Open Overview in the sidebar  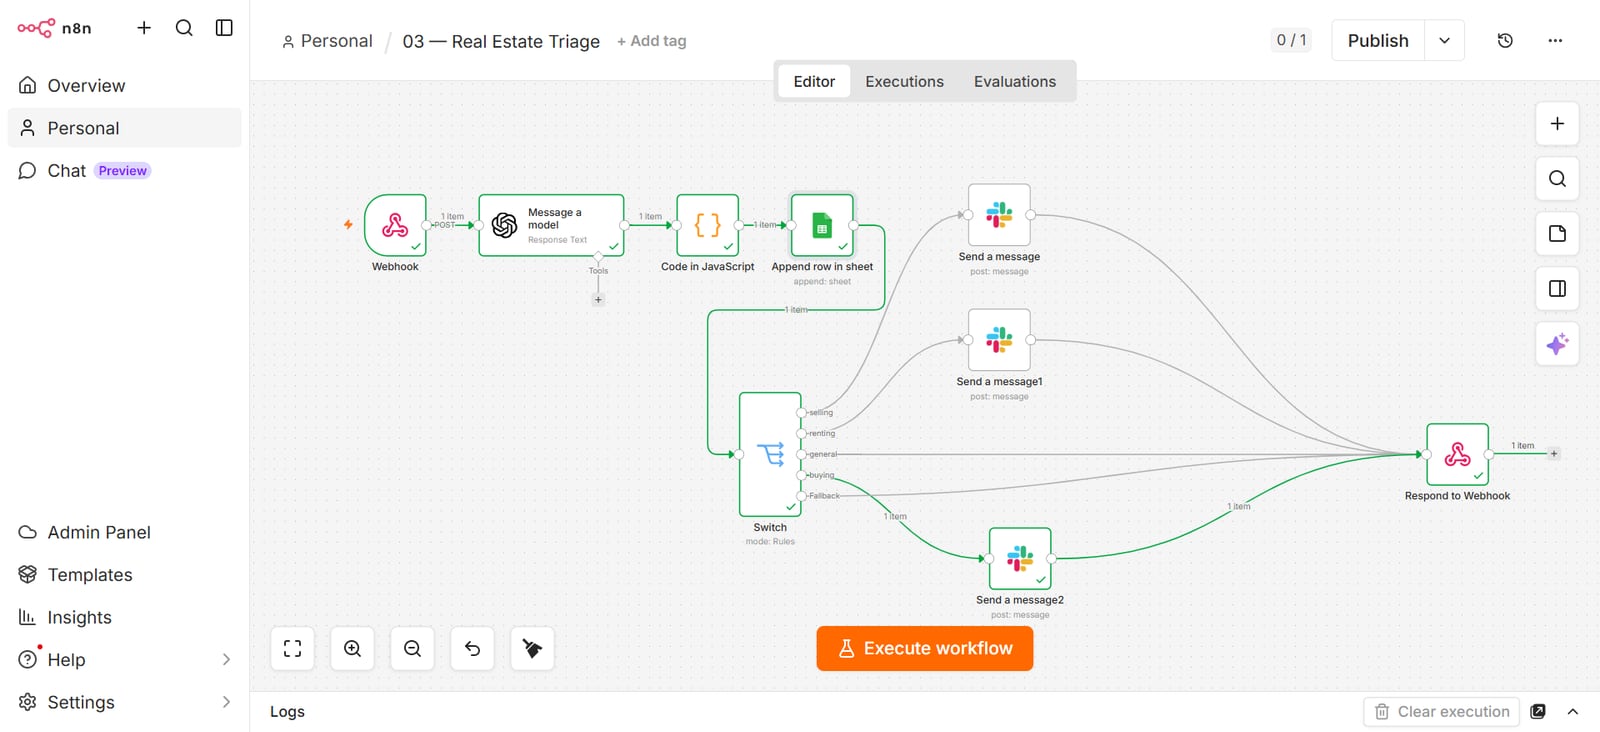tap(124, 86)
